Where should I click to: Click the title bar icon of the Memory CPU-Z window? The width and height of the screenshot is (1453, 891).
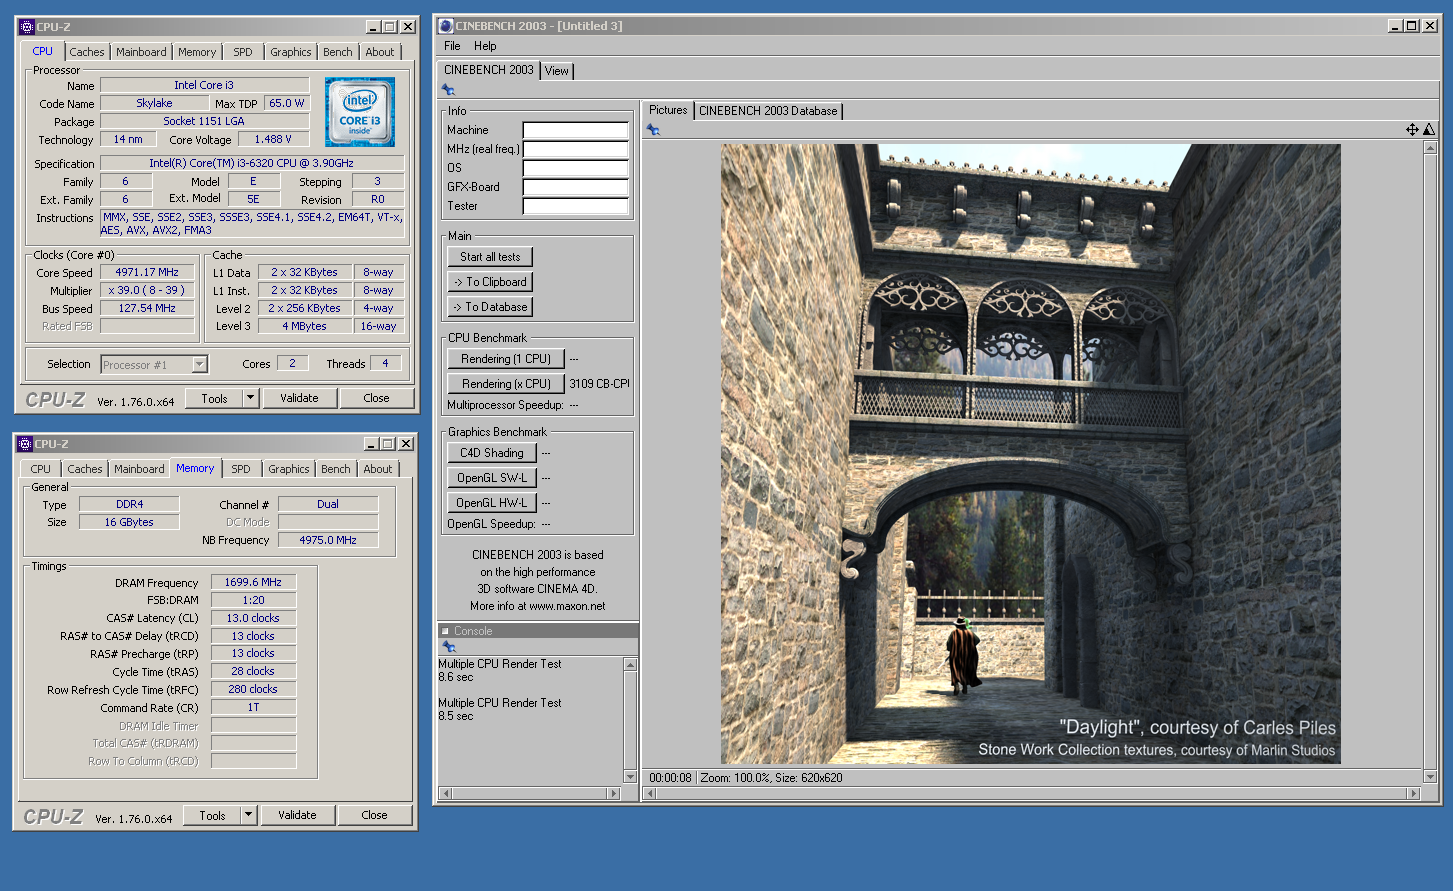pos(25,444)
